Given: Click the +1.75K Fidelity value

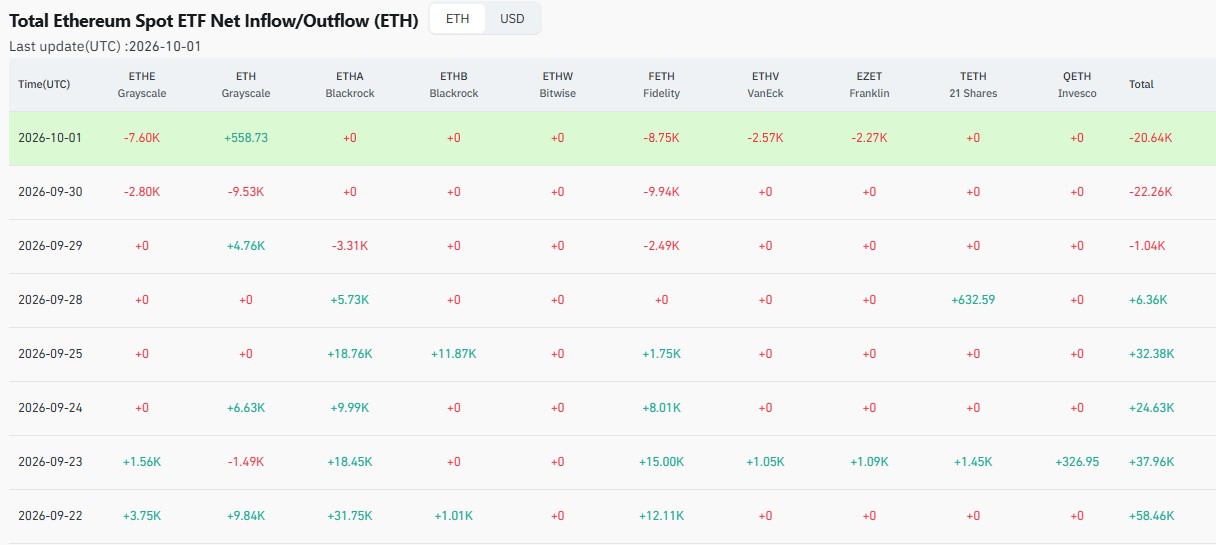Looking at the screenshot, I should (x=662, y=354).
